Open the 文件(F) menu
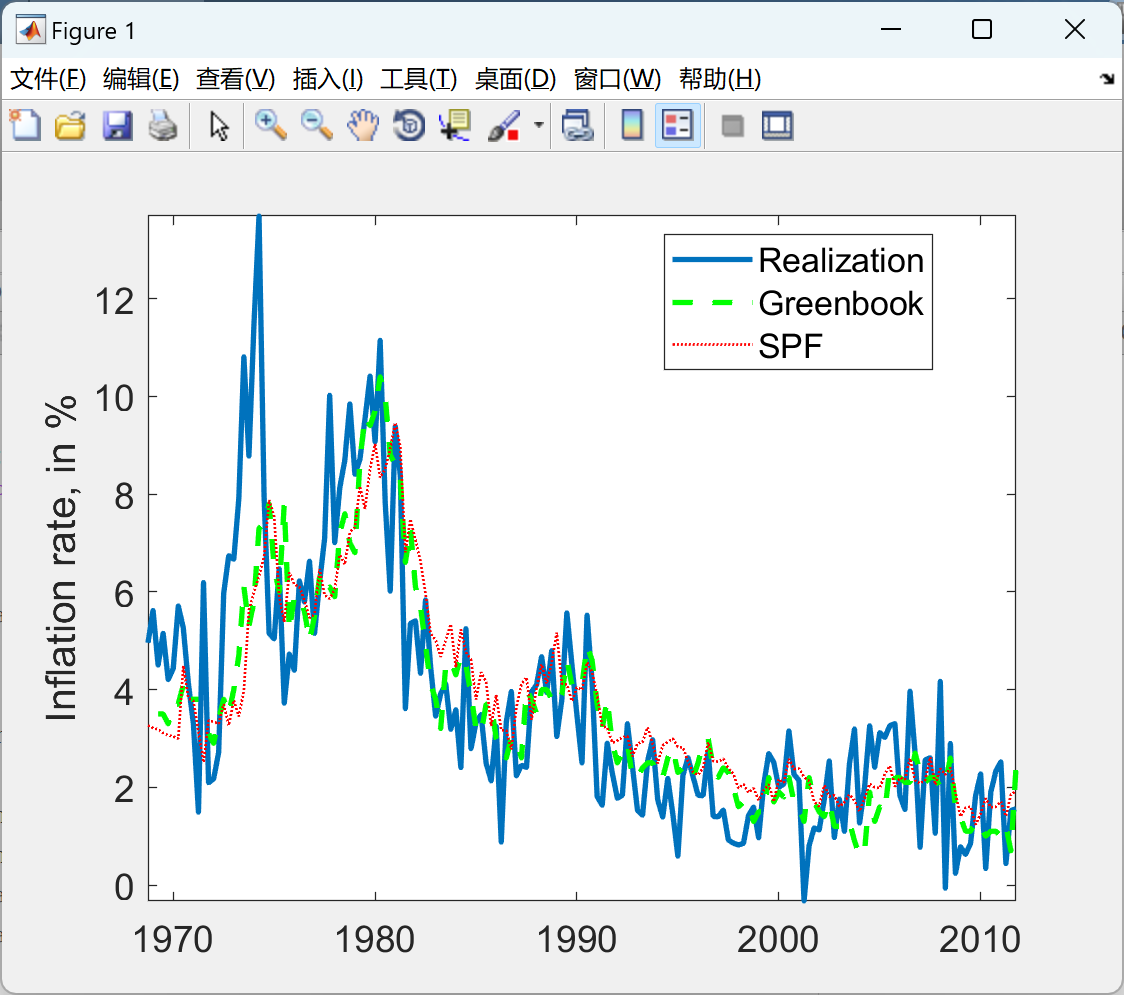 [x=48, y=79]
